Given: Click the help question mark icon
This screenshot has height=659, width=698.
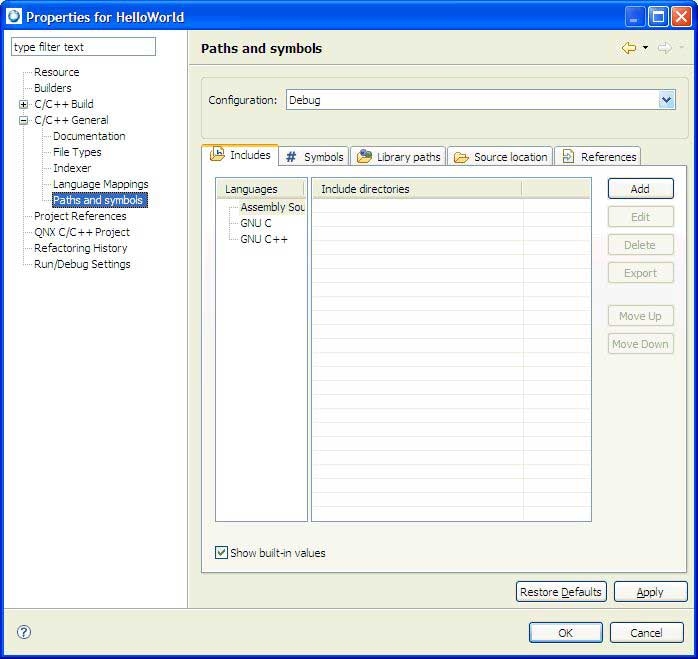Looking at the screenshot, I should click(x=24, y=632).
